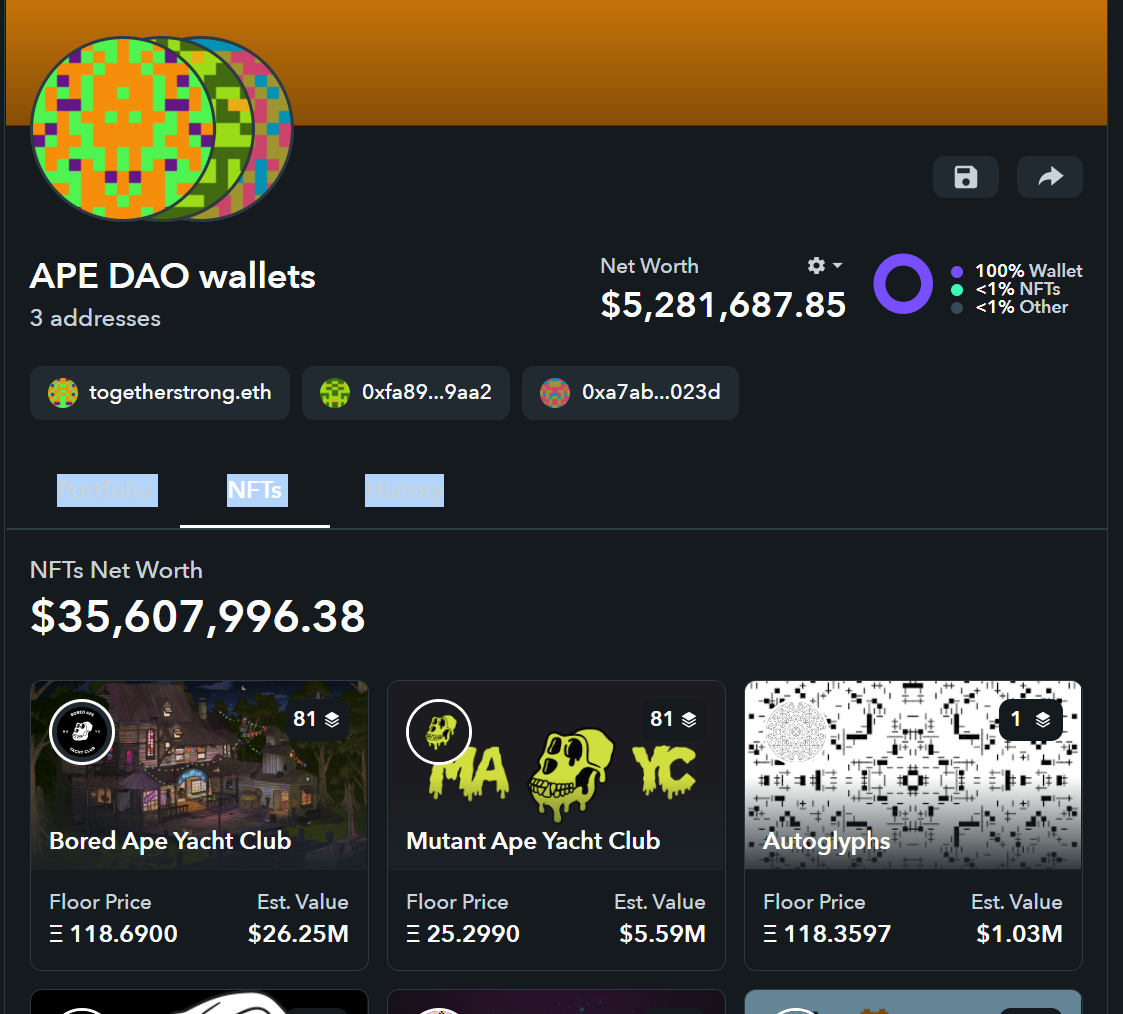Click the 118.3597 floor price value

point(827,934)
